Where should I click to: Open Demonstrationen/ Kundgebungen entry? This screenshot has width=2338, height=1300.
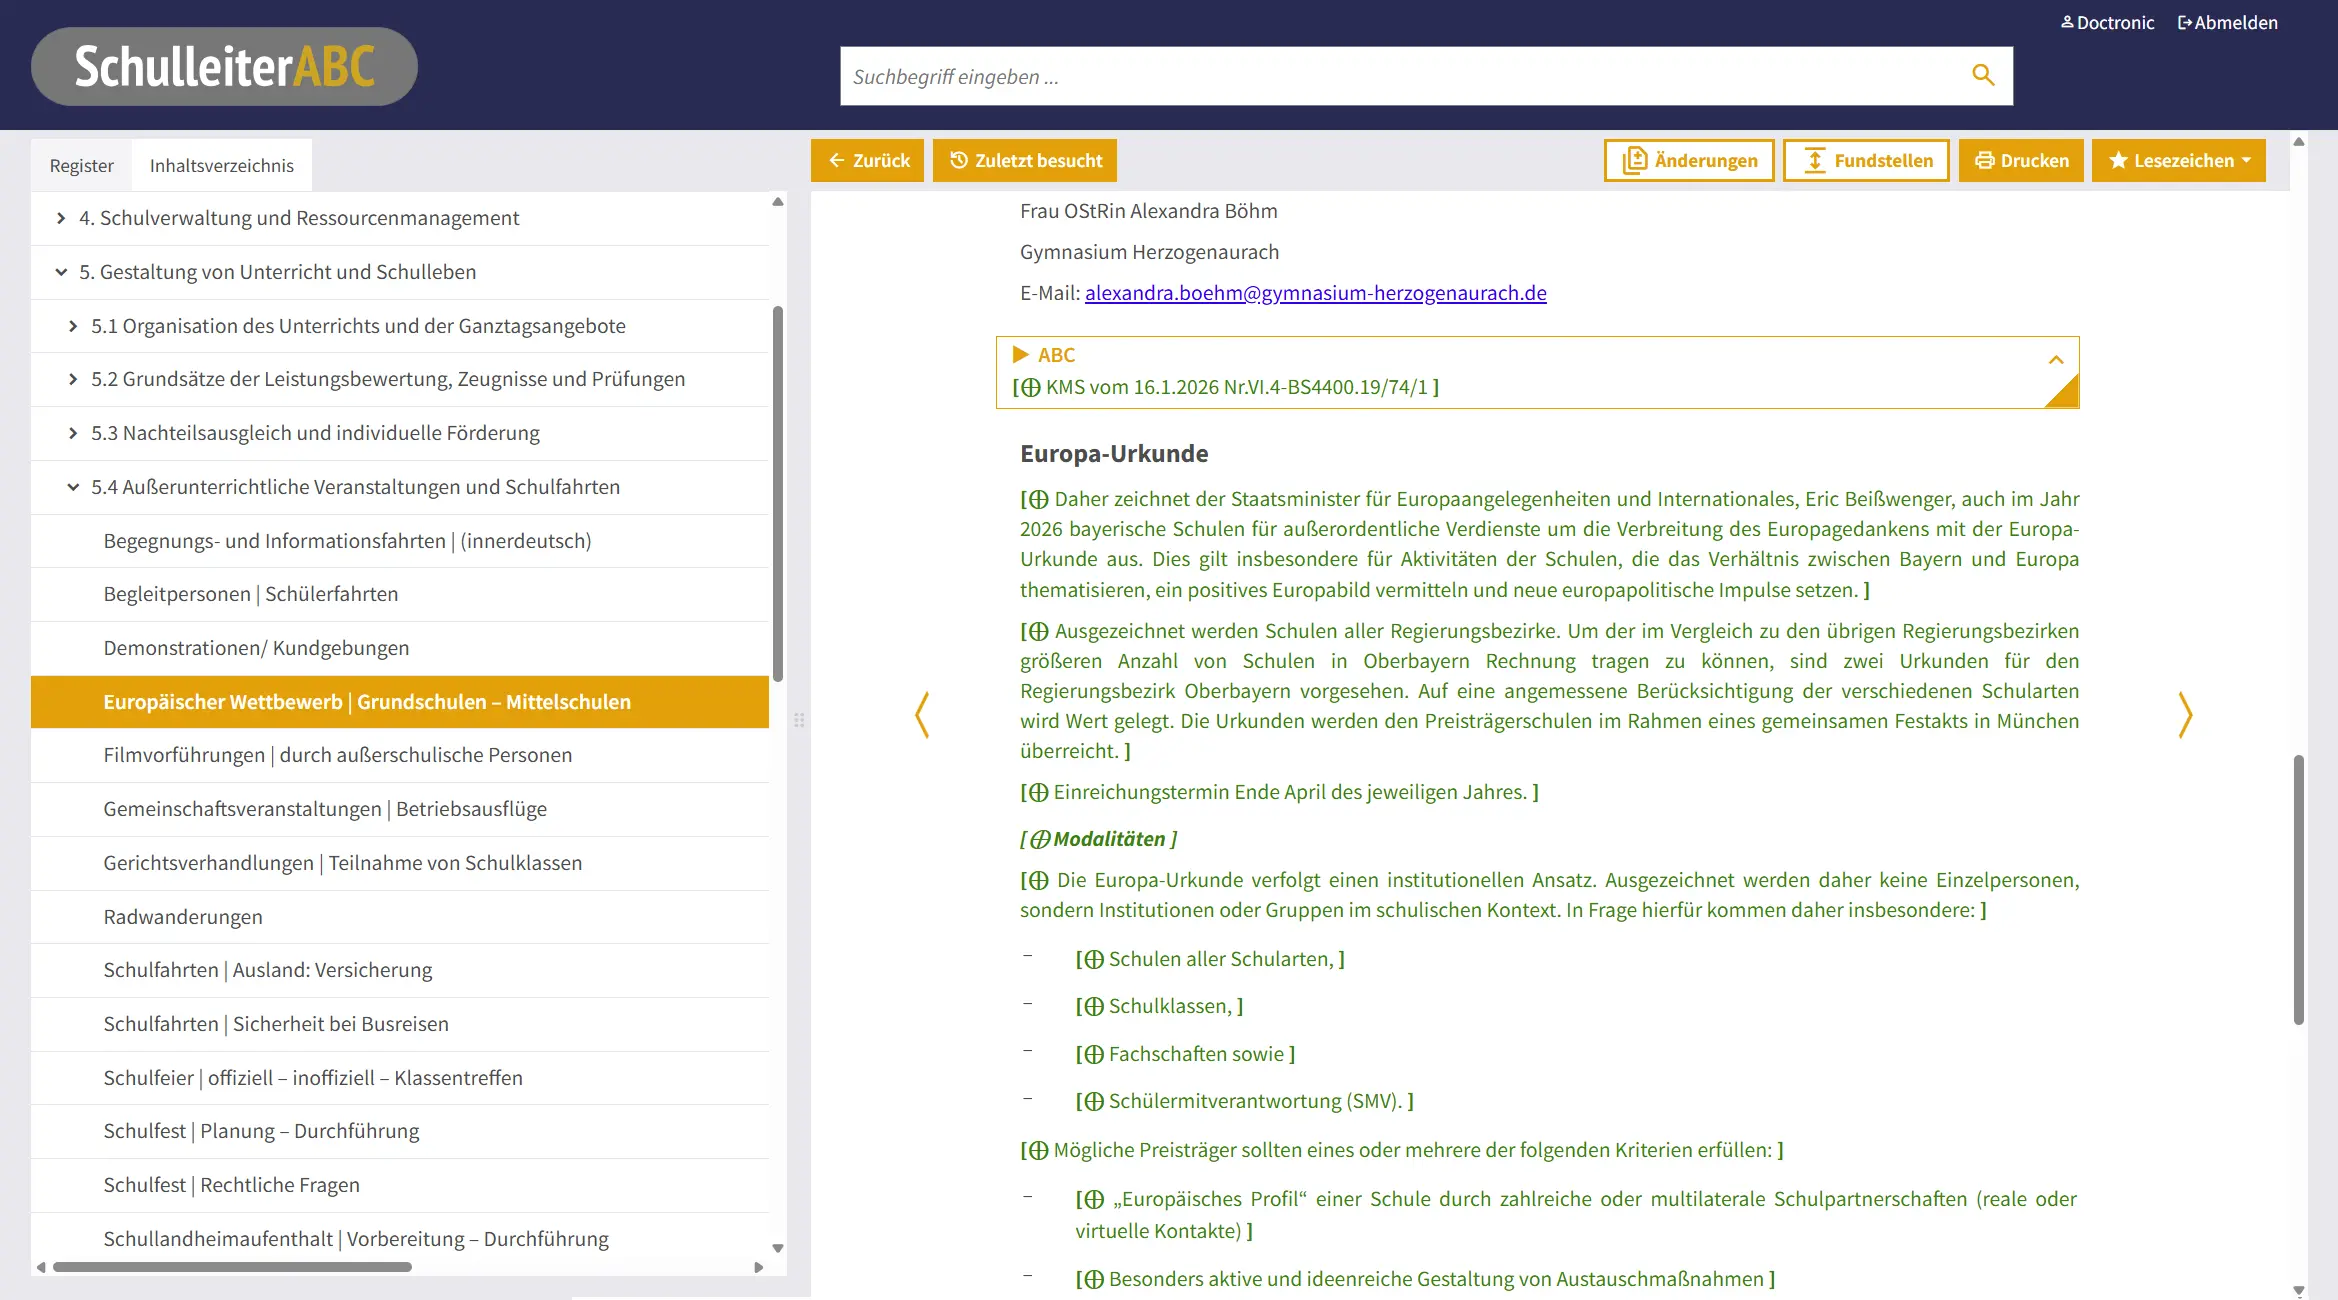point(400,648)
